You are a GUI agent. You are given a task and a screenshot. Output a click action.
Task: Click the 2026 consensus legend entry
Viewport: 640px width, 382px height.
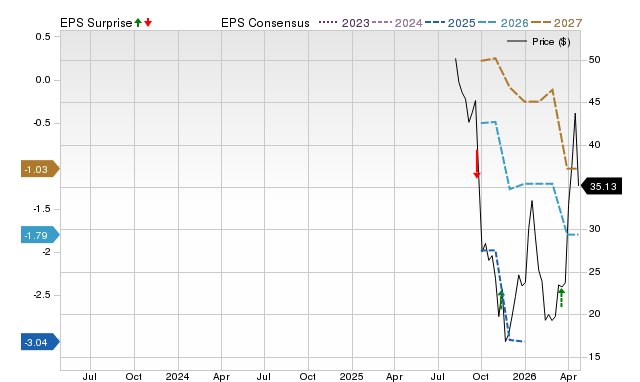[503, 23]
